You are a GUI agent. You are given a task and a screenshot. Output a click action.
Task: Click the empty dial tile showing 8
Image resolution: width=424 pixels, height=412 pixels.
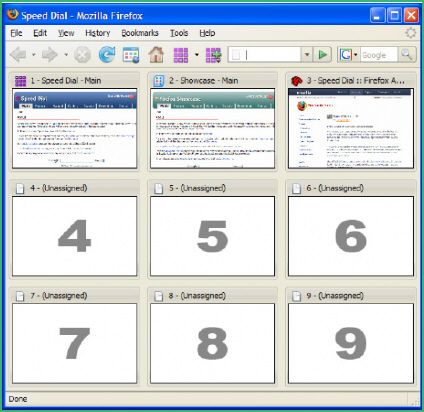[213, 343]
